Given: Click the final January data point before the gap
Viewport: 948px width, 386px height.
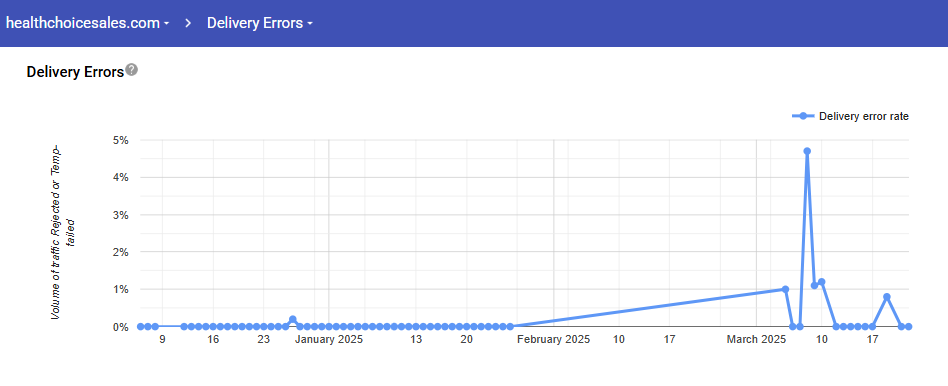Looking at the screenshot, I should 510,327.
